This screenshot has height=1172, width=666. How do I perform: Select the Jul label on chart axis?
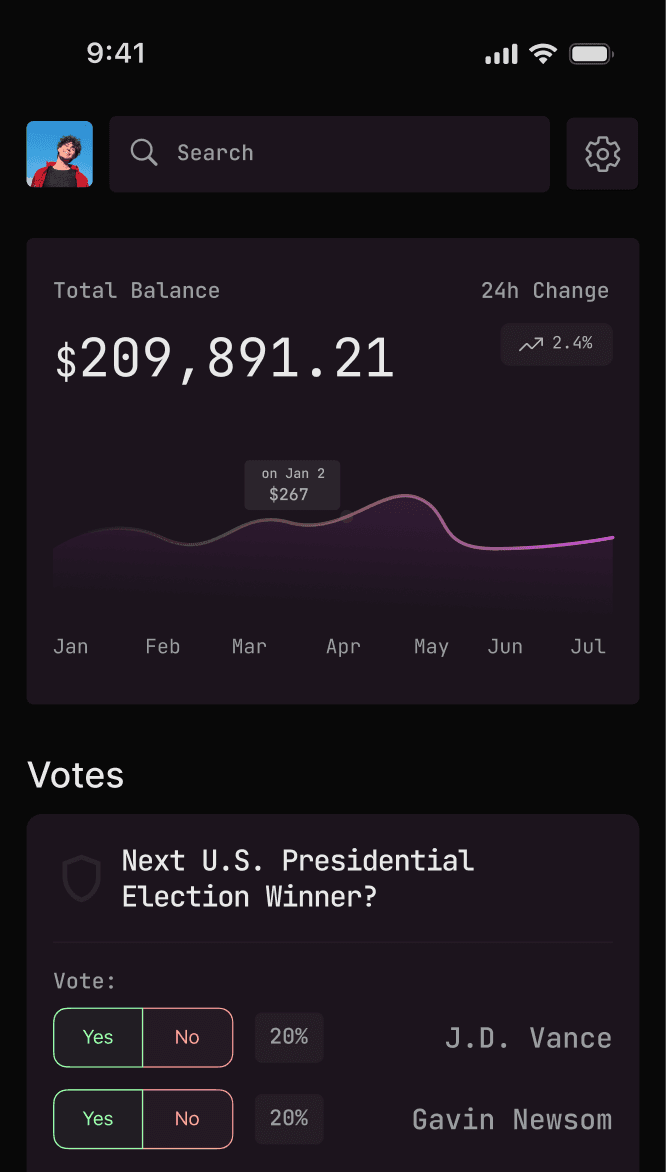coord(588,647)
